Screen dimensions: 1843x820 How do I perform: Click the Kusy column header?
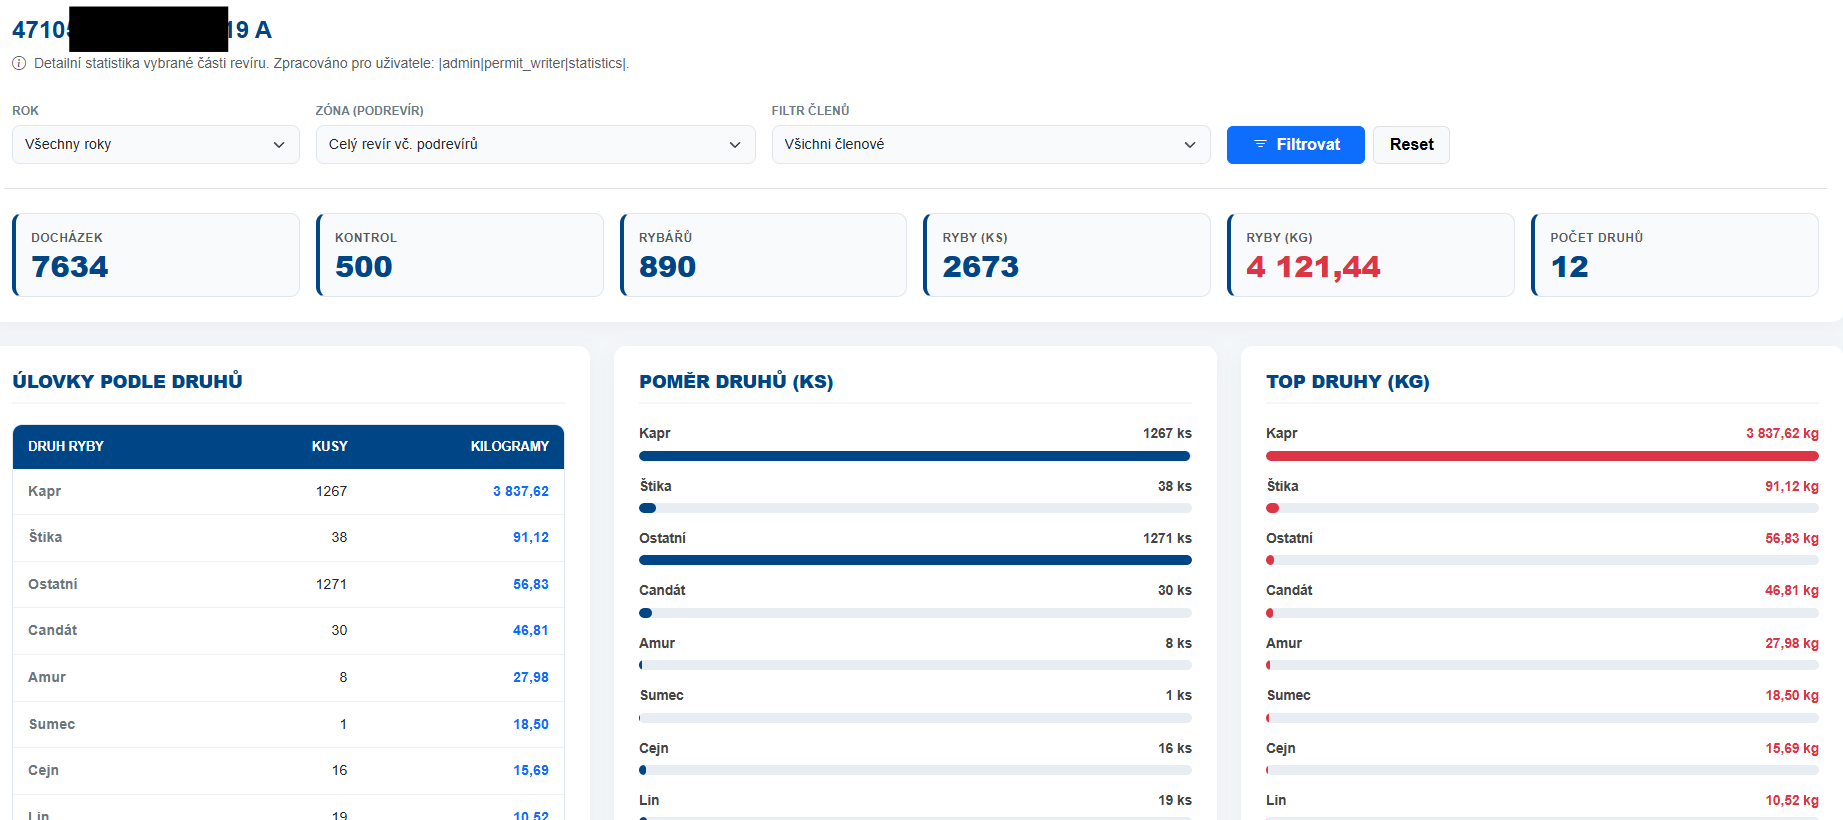[329, 447]
